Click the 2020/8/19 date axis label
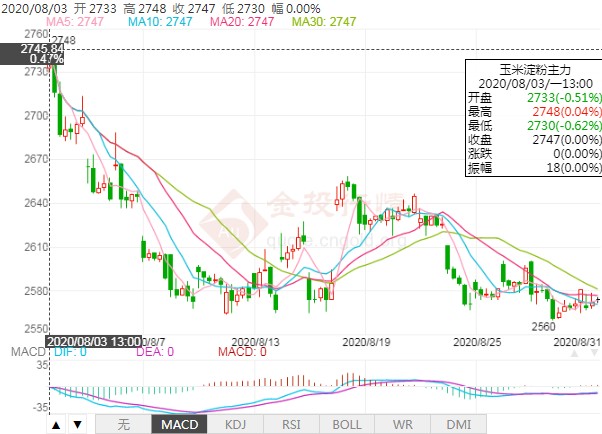The width and height of the screenshot is (602, 434). click(366, 342)
